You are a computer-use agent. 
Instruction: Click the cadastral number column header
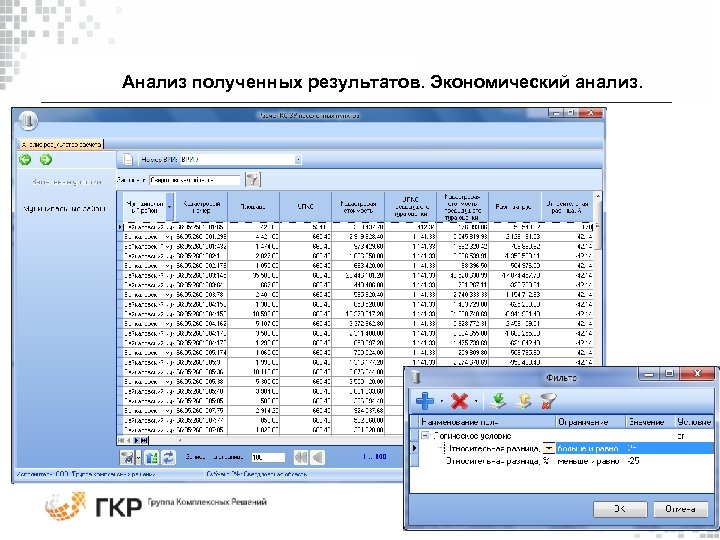[x=201, y=207]
